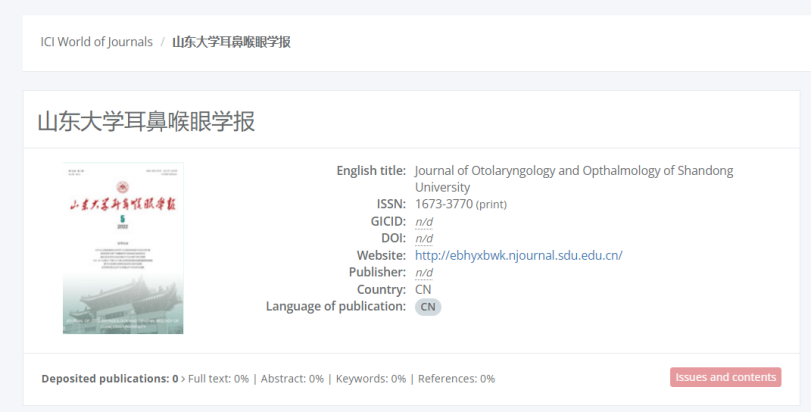
Task: Click the main journal title heading
Action: pyautogui.click(x=146, y=122)
